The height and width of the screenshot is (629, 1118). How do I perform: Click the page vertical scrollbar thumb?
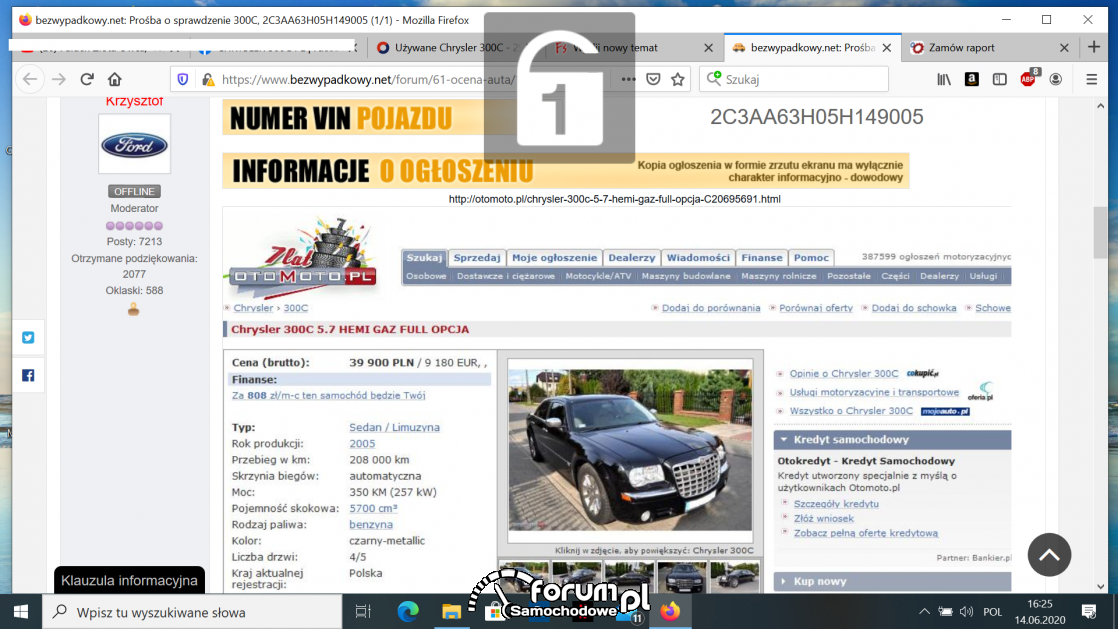1100,232
